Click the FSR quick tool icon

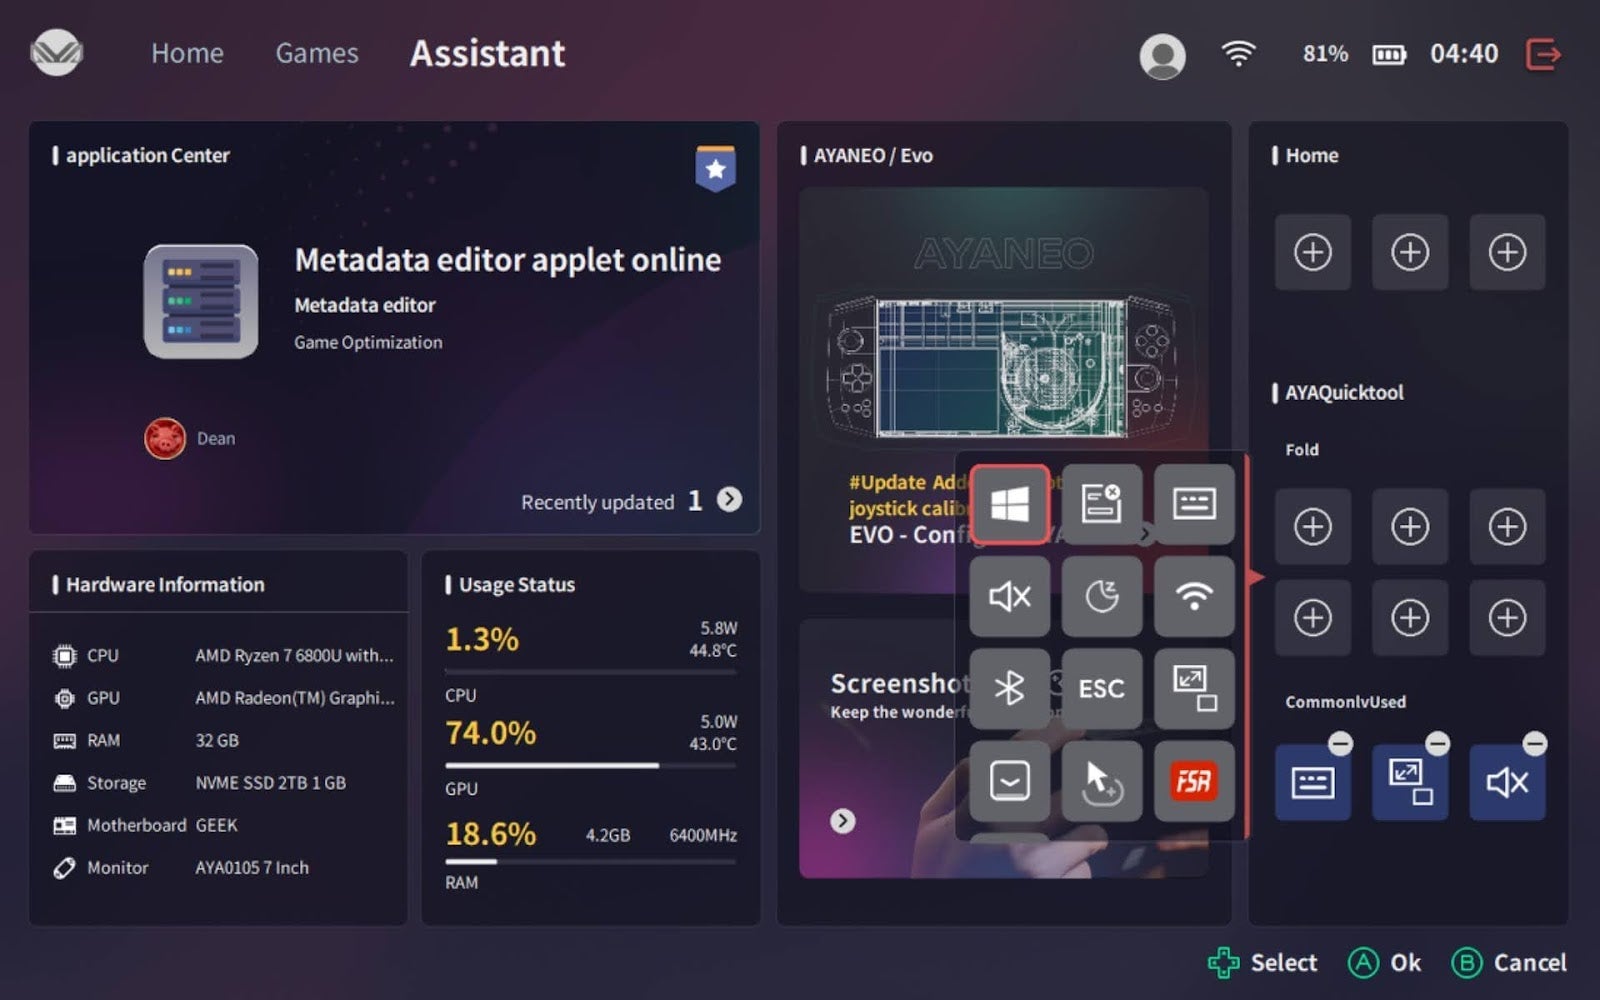[1193, 780]
